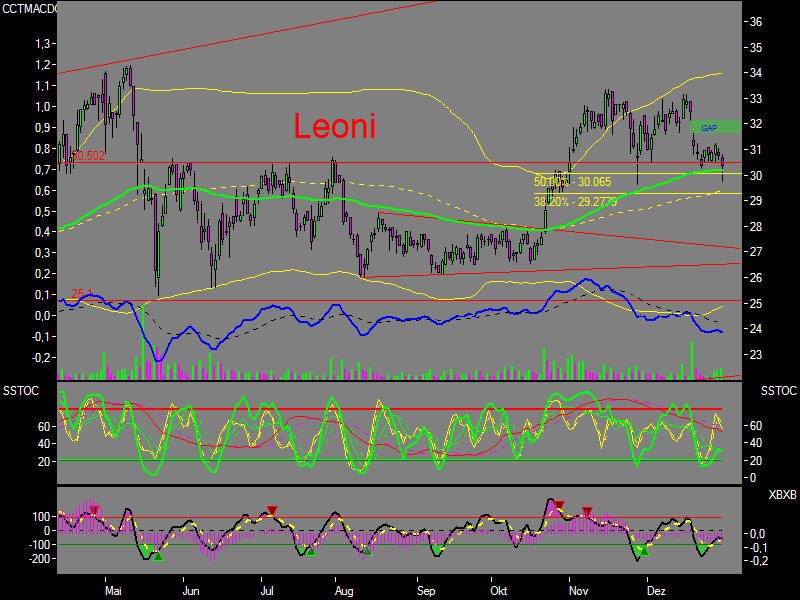Viewport: 800px width, 600px height.
Task: Click the green GAP marker on the price chart
Action: [x=710, y=127]
